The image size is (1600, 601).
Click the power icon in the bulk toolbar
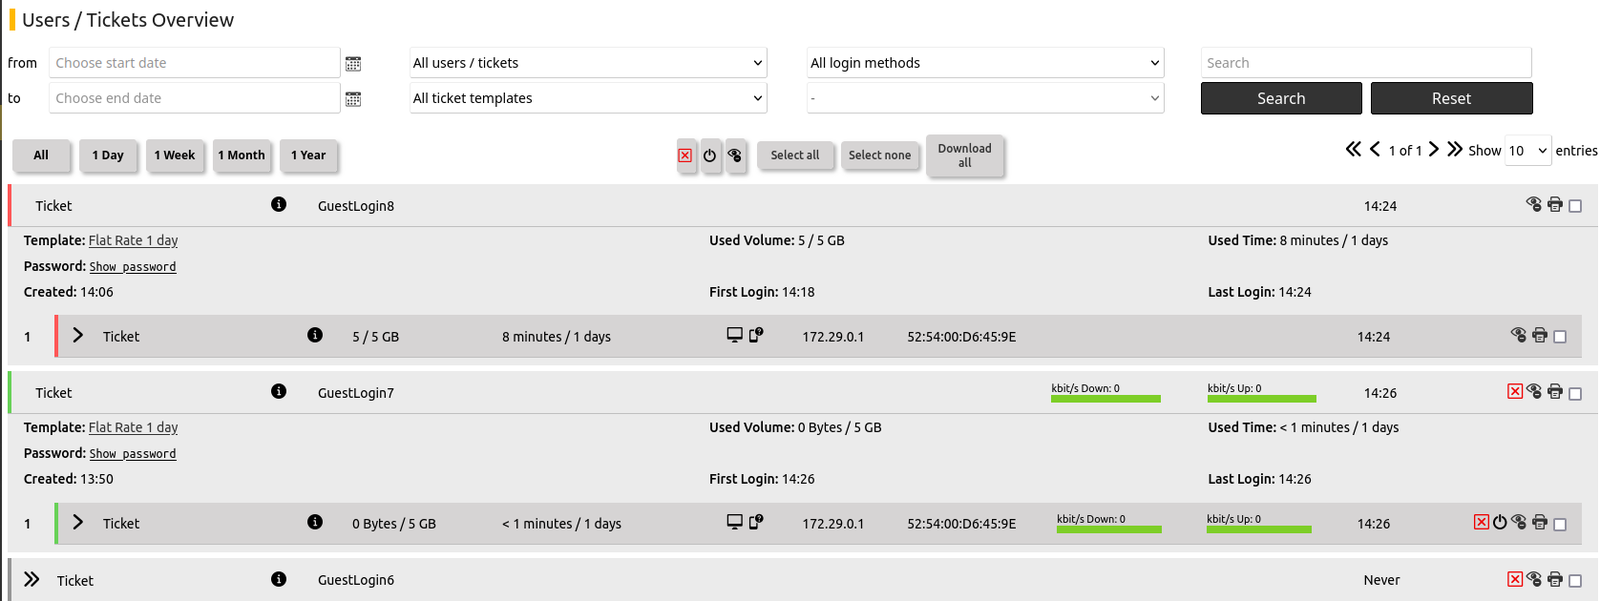[710, 156]
